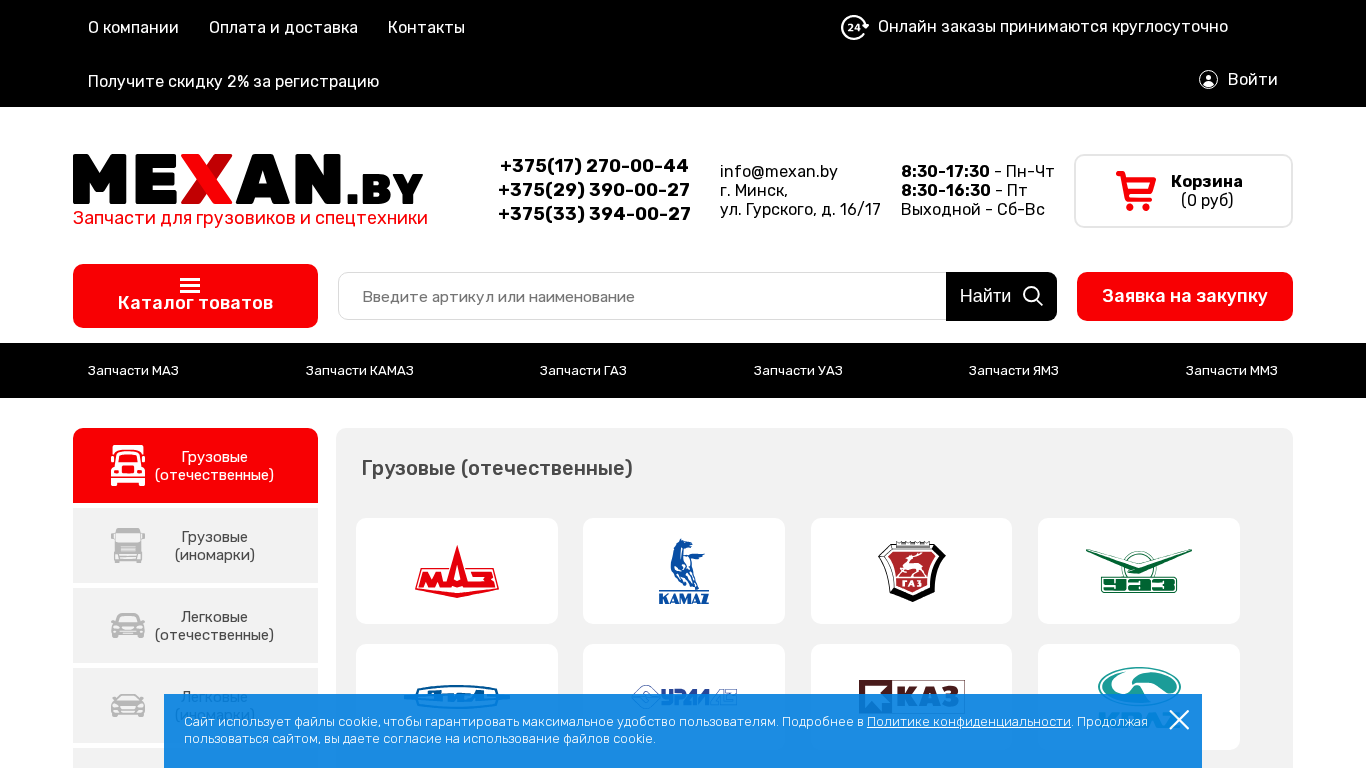This screenshot has width=1366, height=768.
Task: Click phone number +375(17) 270-00-44
Action: 594,166
